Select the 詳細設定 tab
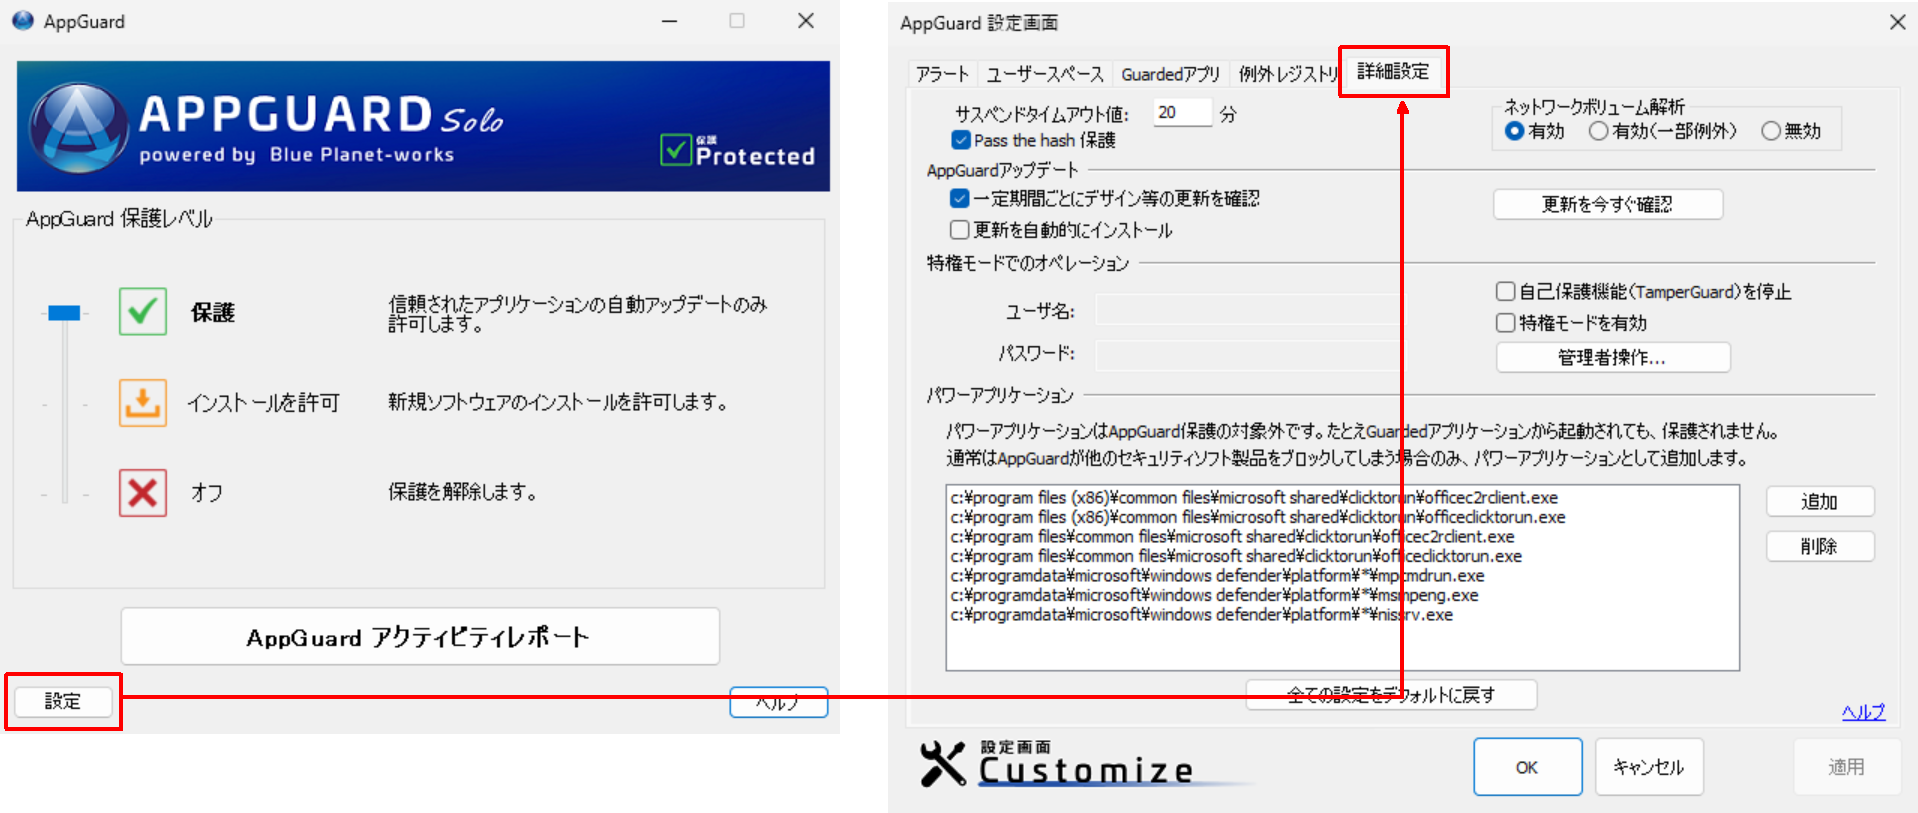Viewport: 1918px width, 813px height. [1393, 71]
